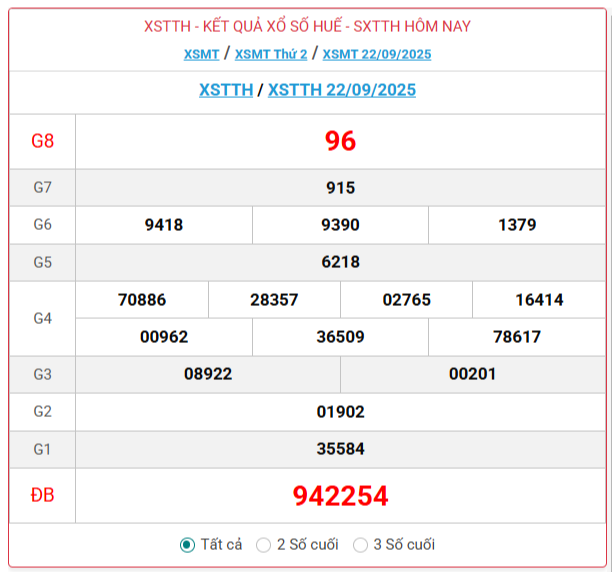The image size is (612, 572).
Task: Select the Tất cả radio button
Action: coord(187,545)
